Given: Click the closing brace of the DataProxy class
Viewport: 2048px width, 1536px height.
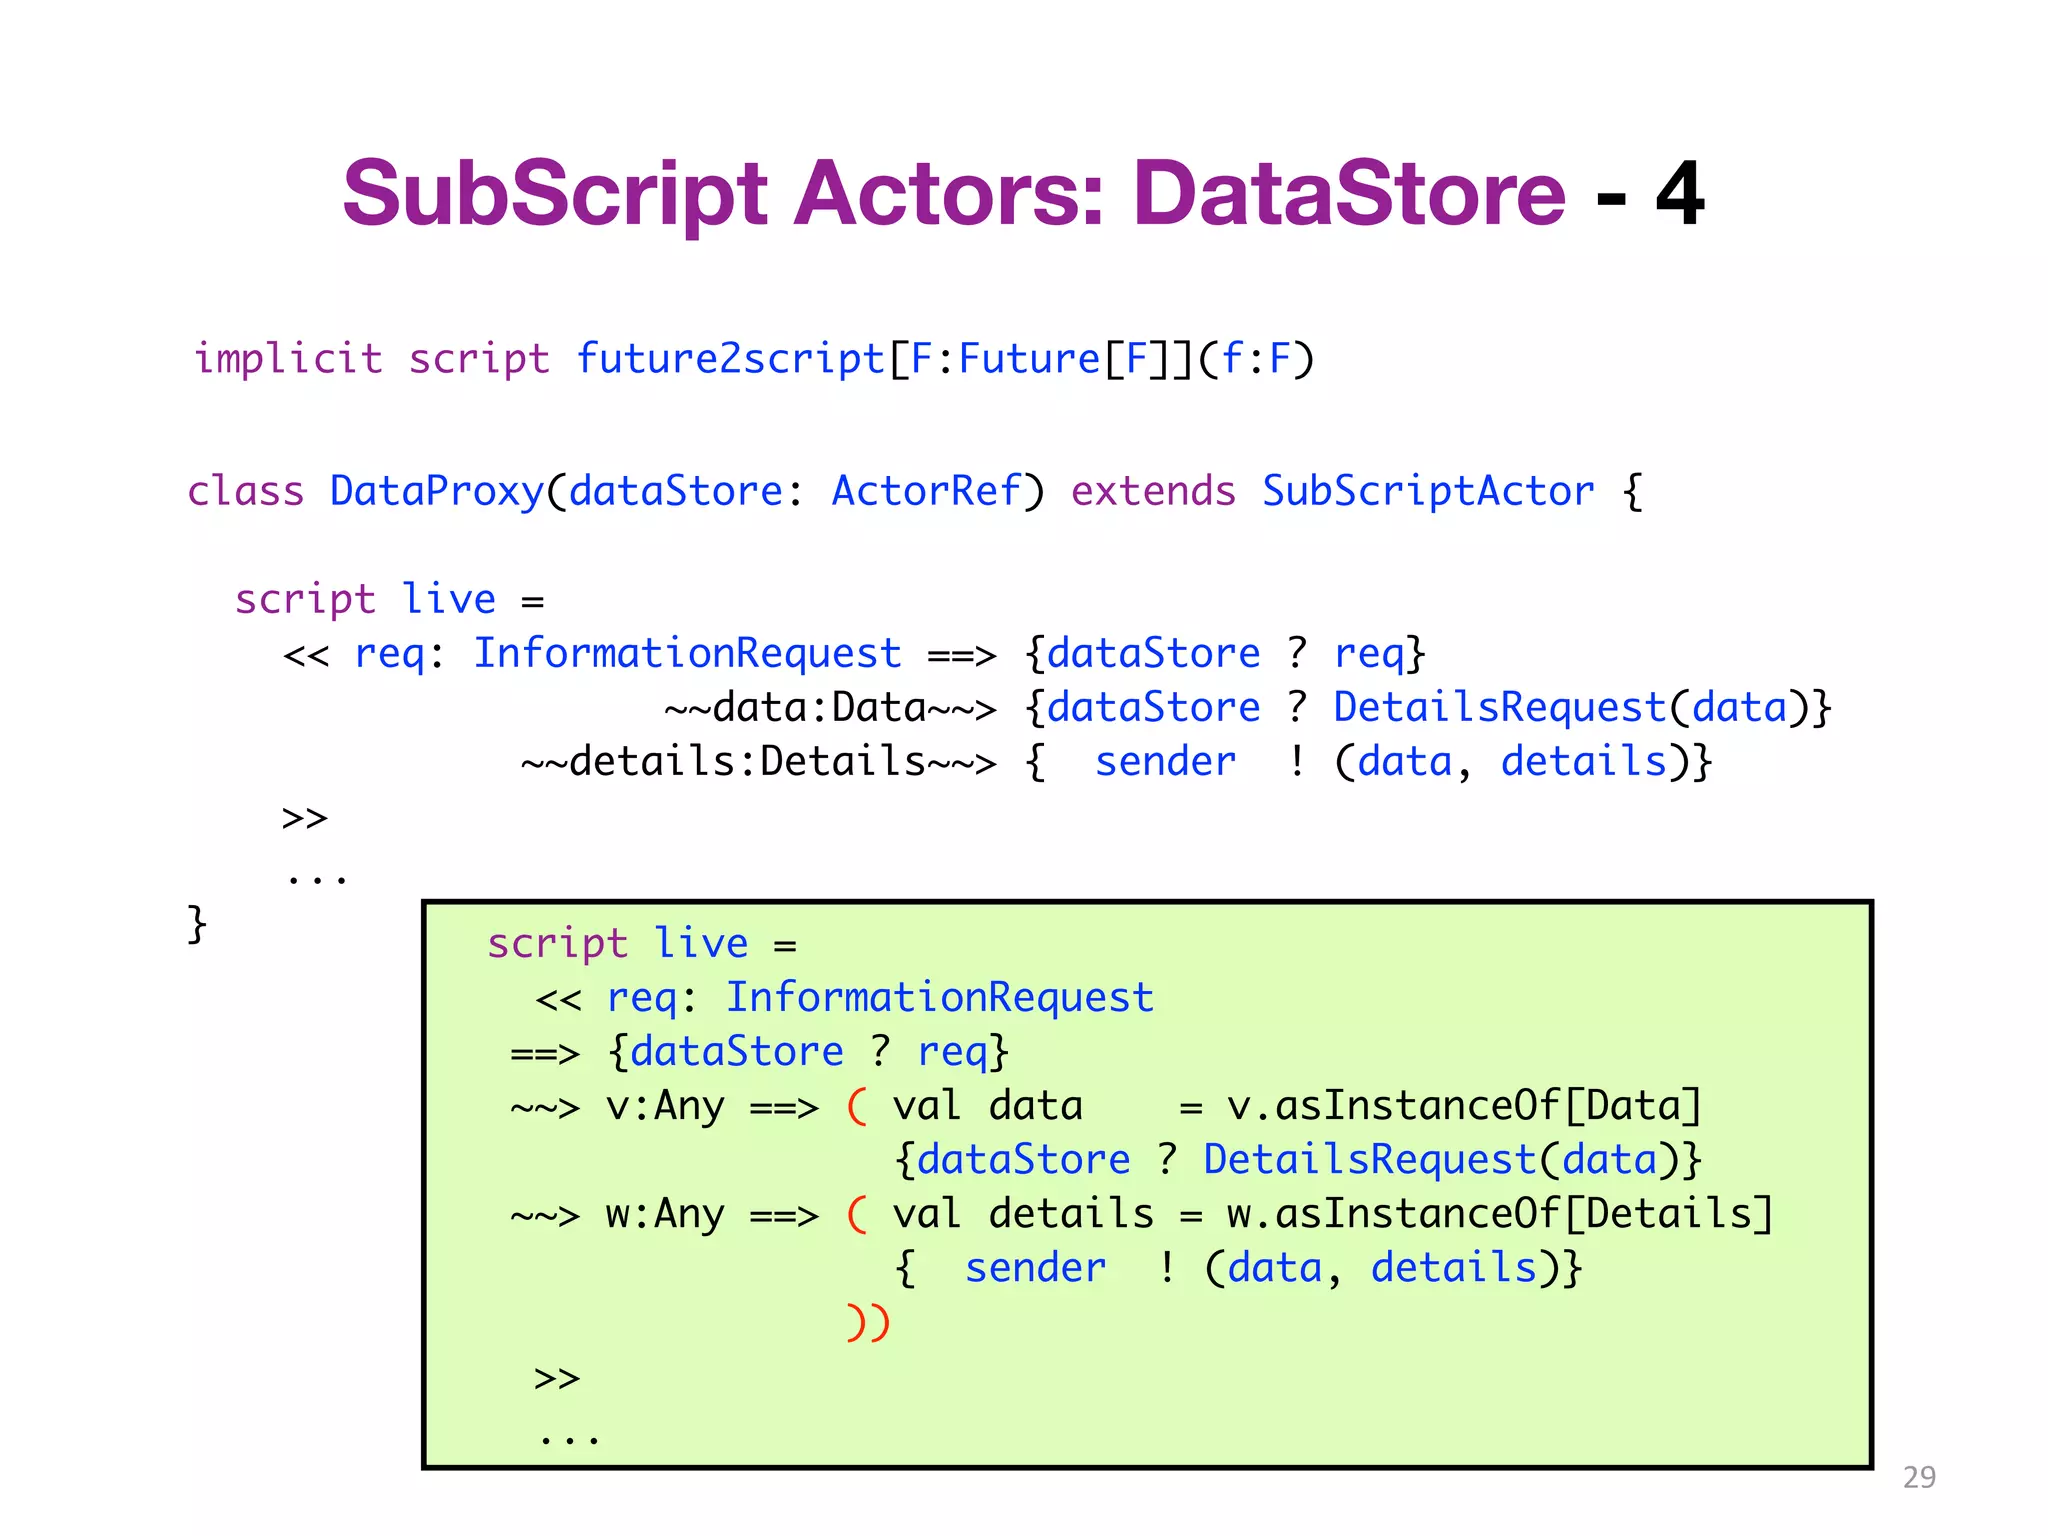Looking at the screenshot, I should pos(197,924).
